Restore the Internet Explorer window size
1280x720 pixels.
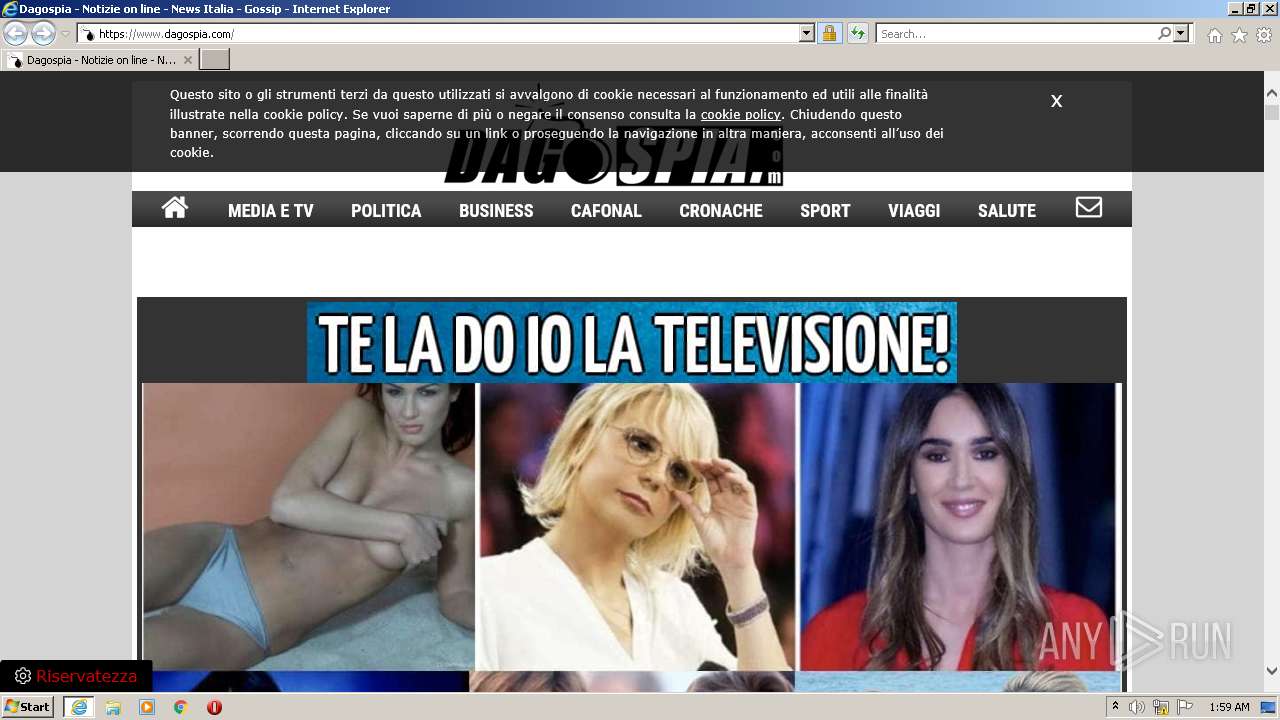click(x=1250, y=9)
